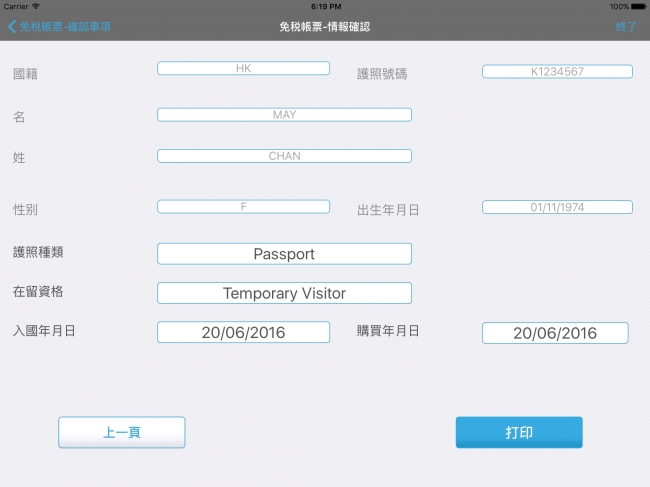Click the 6:19 PM clock in status bar

326,7
